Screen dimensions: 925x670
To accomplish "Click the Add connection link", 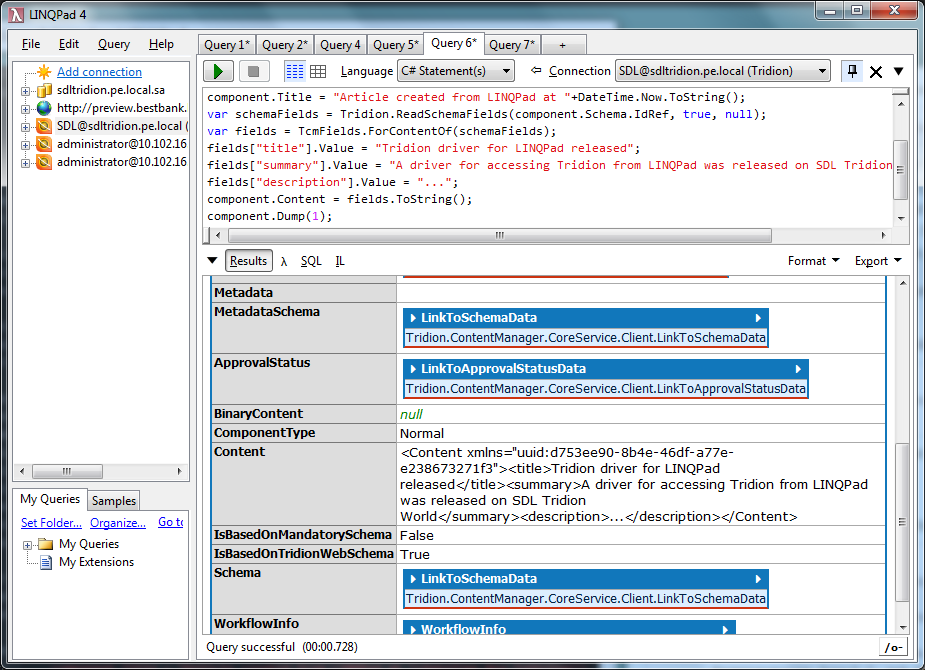I will [99, 72].
